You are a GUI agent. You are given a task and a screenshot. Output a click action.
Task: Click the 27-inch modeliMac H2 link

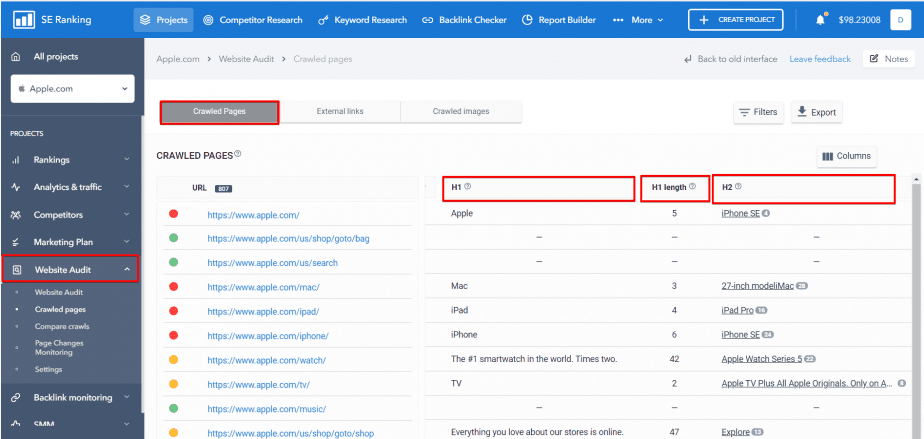(x=758, y=286)
